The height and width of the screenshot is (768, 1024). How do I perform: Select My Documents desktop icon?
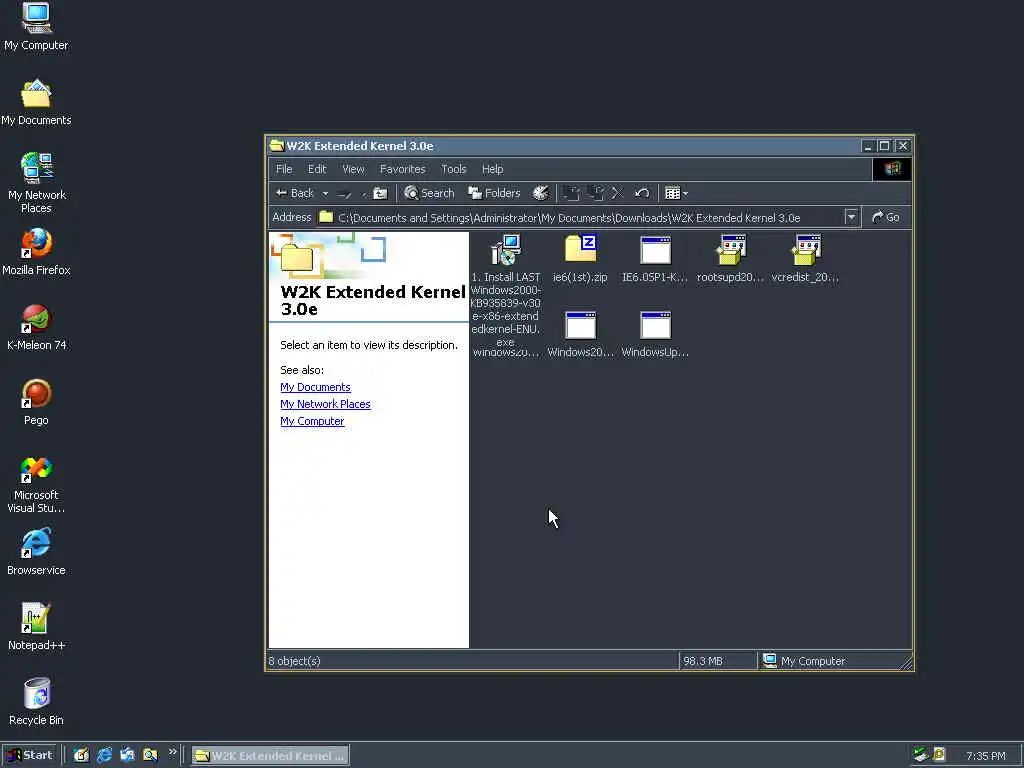click(36, 103)
